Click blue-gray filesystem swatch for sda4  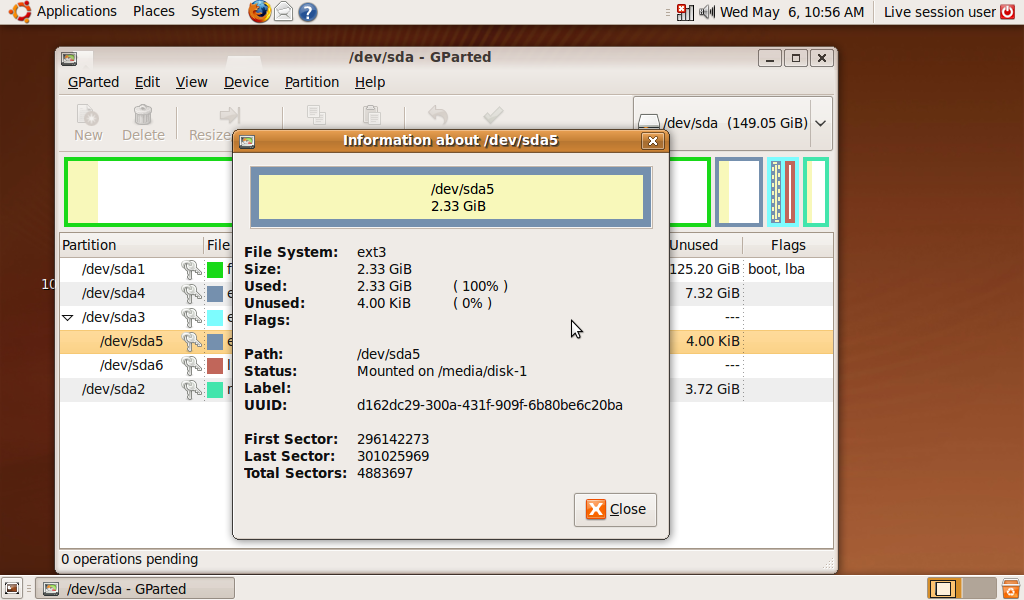(x=215, y=294)
